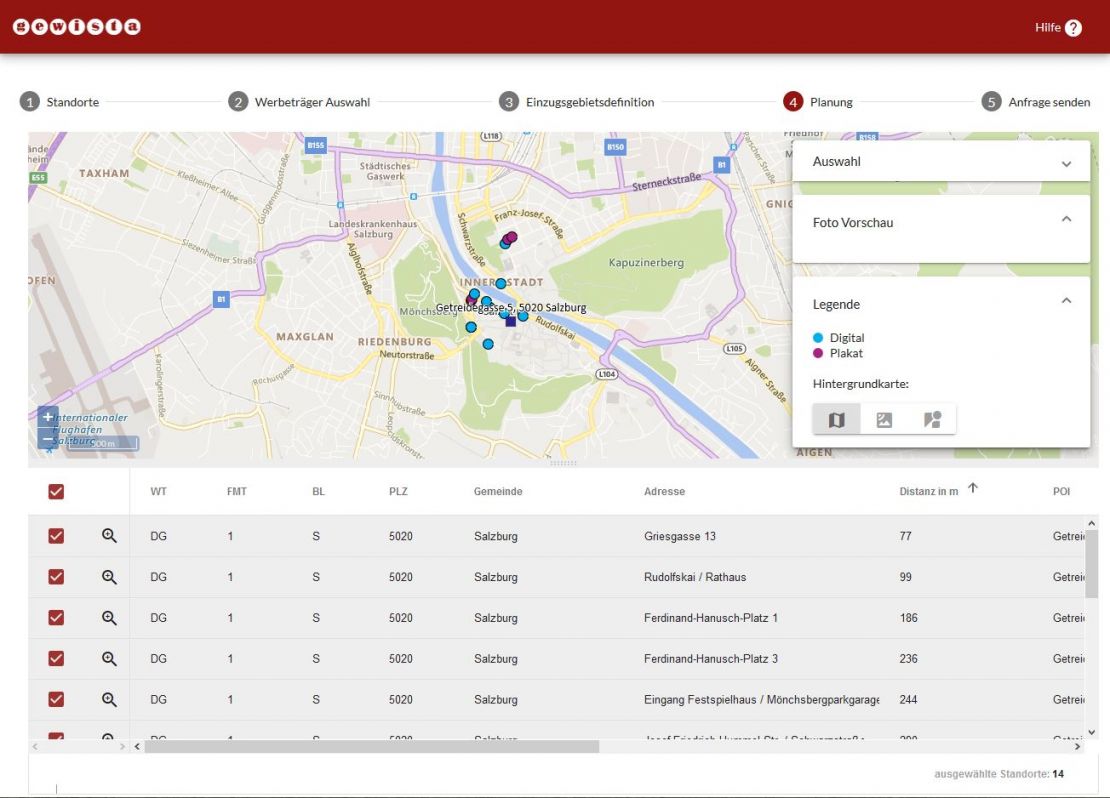Sort by the BL column header

(x=319, y=491)
